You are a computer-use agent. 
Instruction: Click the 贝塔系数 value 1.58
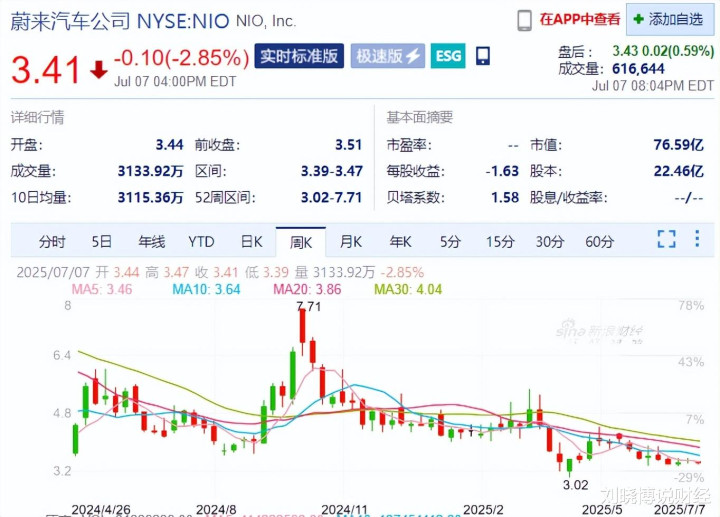pos(505,197)
